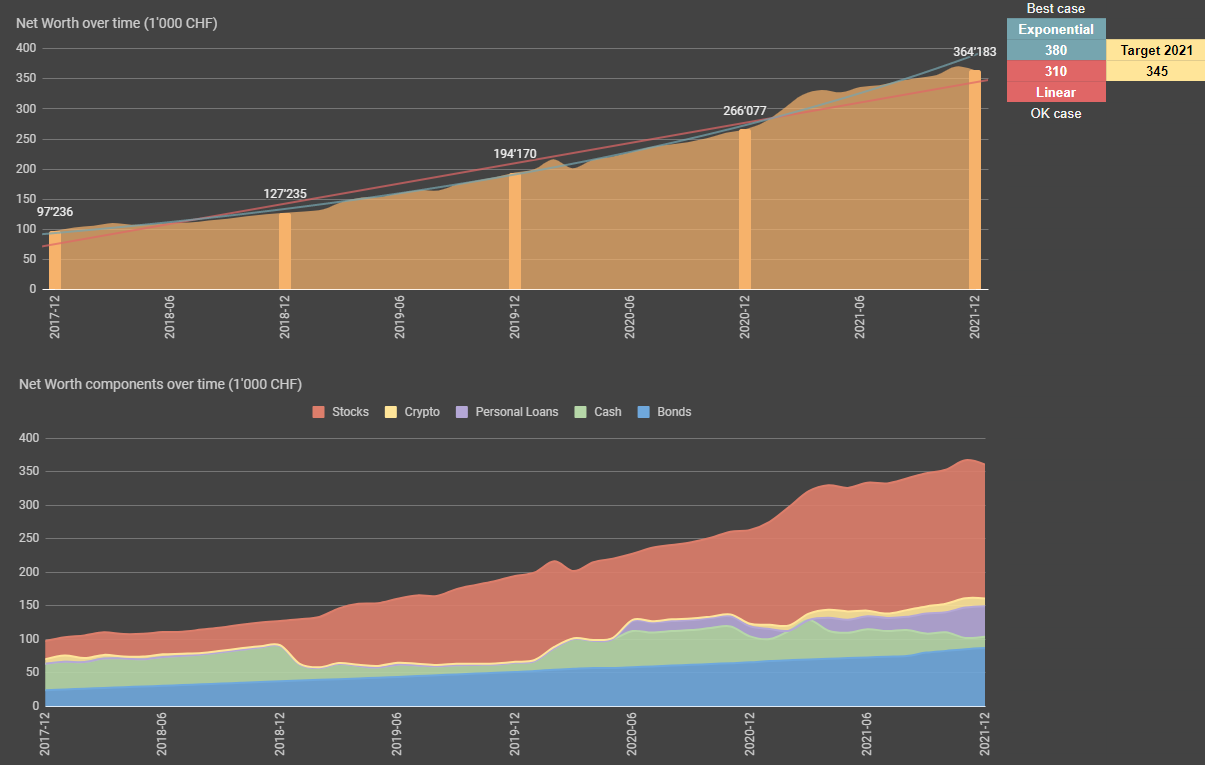The width and height of the screenshot is (1205, 765).
Task: Click the Linear label cell
Action: [x=1055, y=92]
